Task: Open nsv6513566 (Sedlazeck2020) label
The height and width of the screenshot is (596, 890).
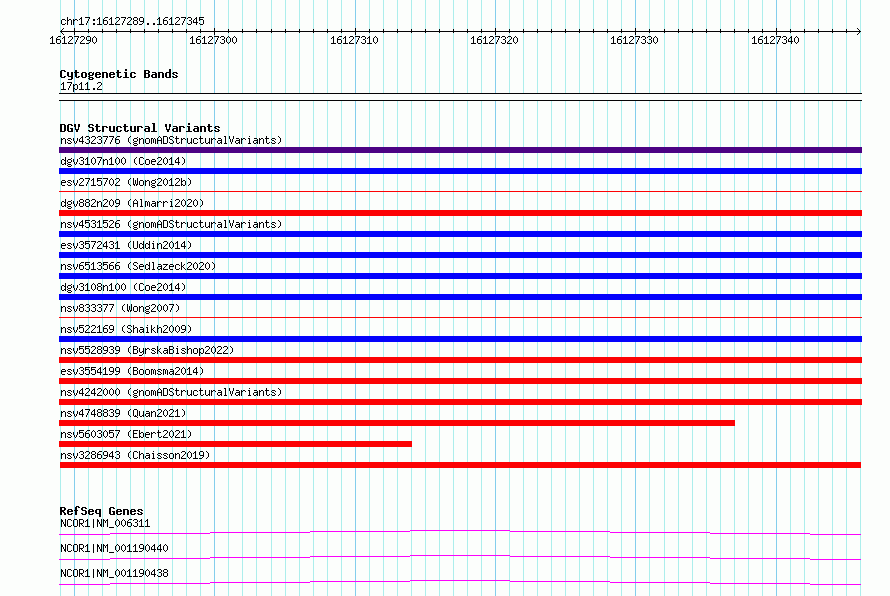Action: pyautogui.click(x=138, y=266)
